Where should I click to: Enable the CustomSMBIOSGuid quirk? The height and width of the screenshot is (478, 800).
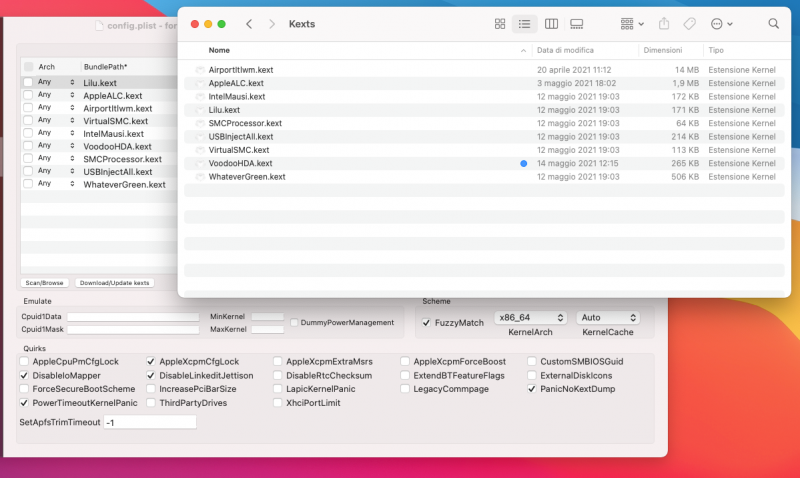point(532,361)
